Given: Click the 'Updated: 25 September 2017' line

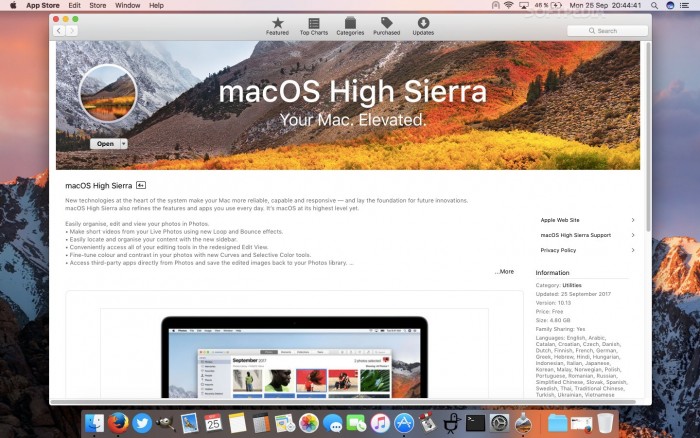Looking at the screenshot, I should coord(573,294).
